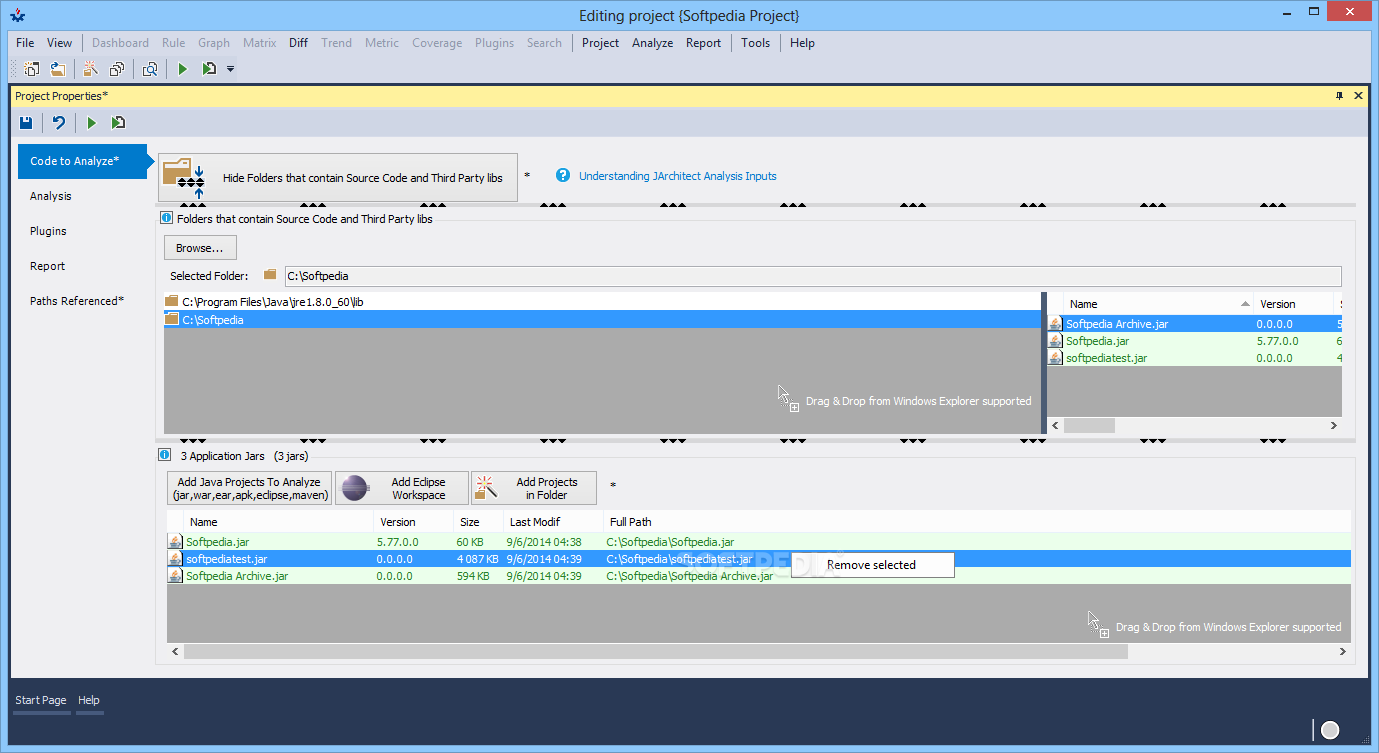Select the C:\Softpedia folder row
This screenshot has height=753, width=1379.
point(602,320)
